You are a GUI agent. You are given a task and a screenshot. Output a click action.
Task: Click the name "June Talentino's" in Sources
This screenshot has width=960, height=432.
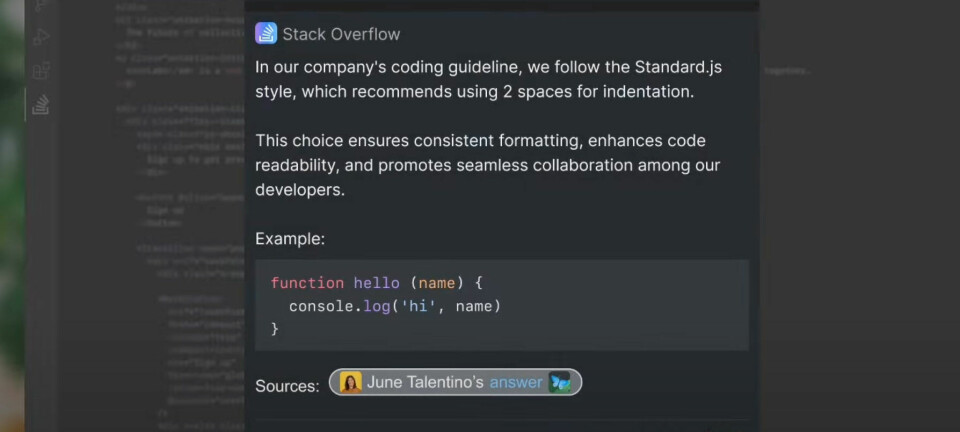[x=426, y=382]
